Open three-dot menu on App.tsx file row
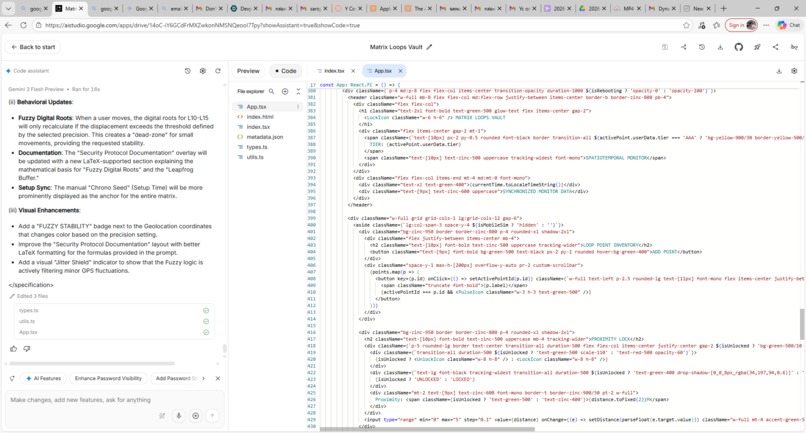The height and width of the screenshot is (433, 806). point(298,106)
